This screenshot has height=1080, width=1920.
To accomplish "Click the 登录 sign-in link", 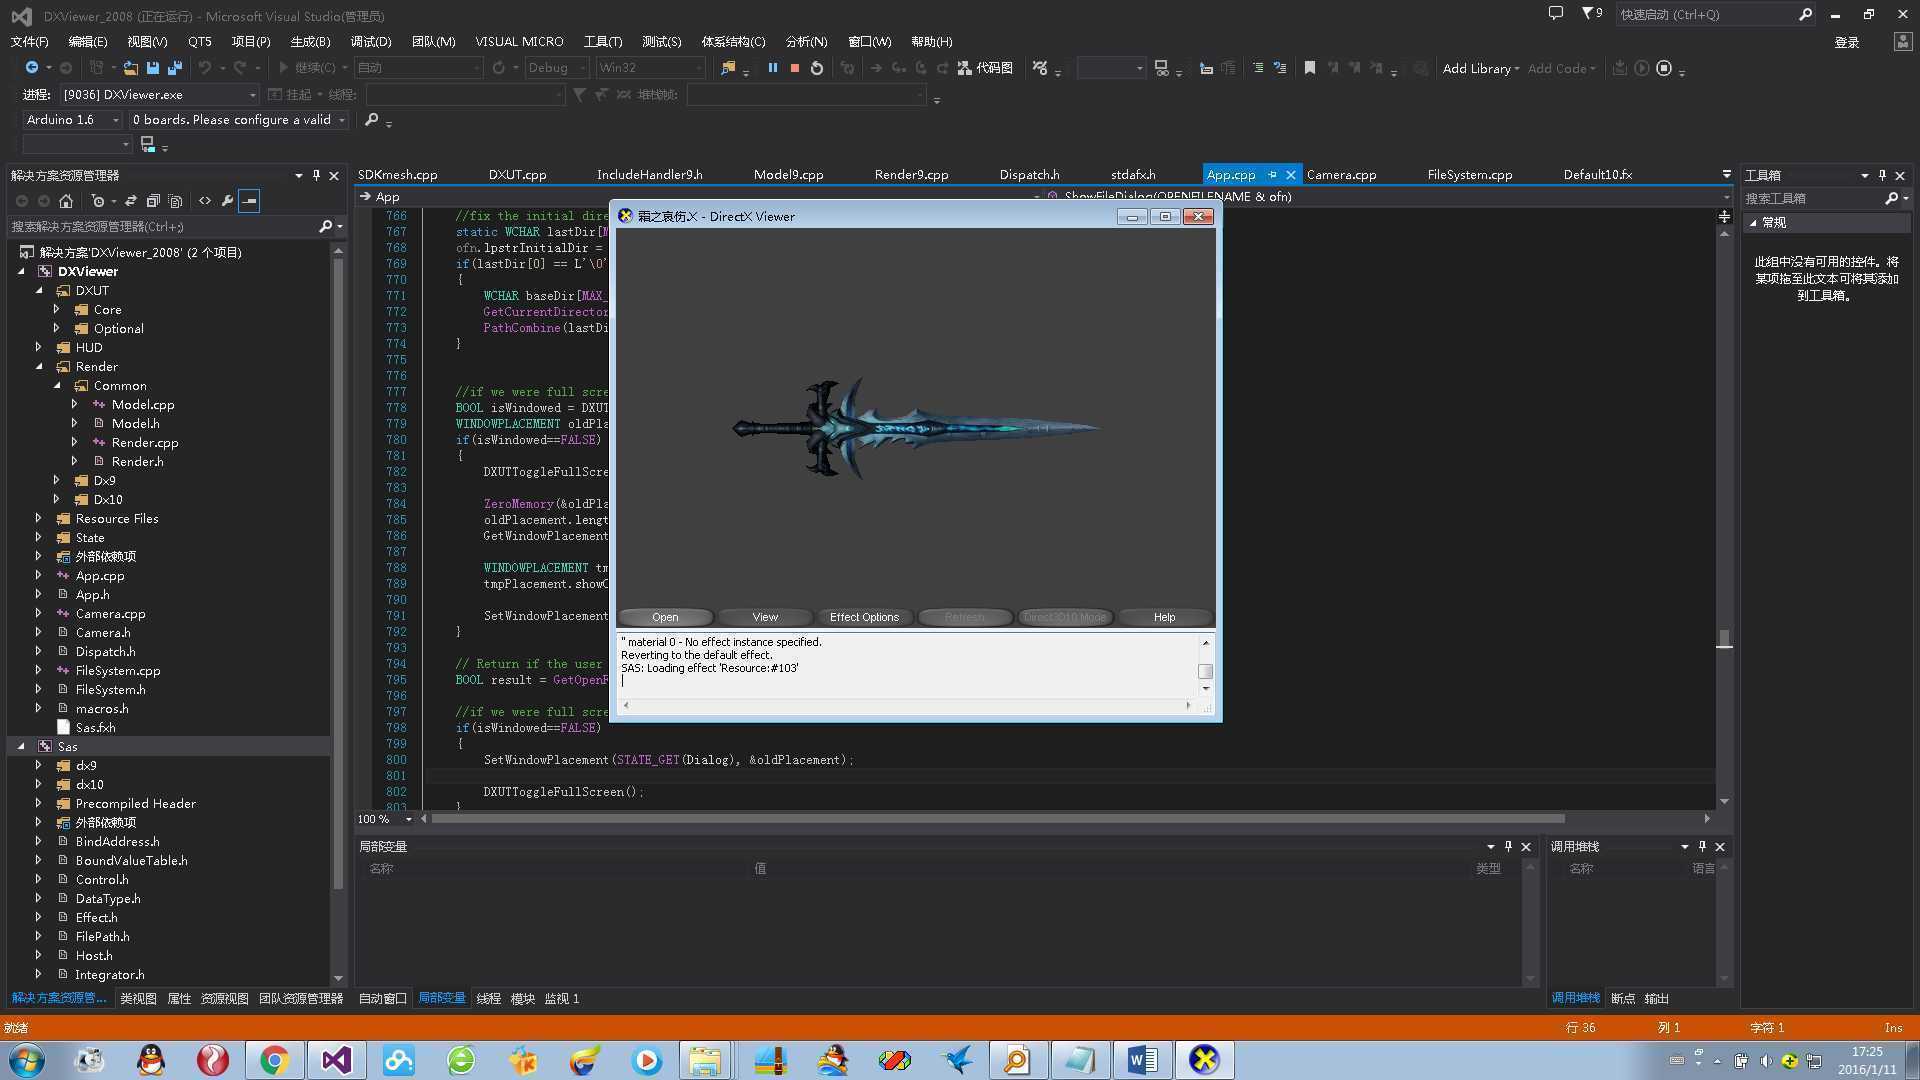I will pos(1847,42).
